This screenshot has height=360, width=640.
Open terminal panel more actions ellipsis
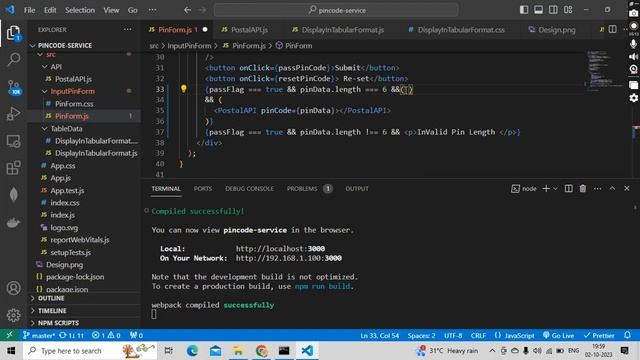tap(598, 188)
